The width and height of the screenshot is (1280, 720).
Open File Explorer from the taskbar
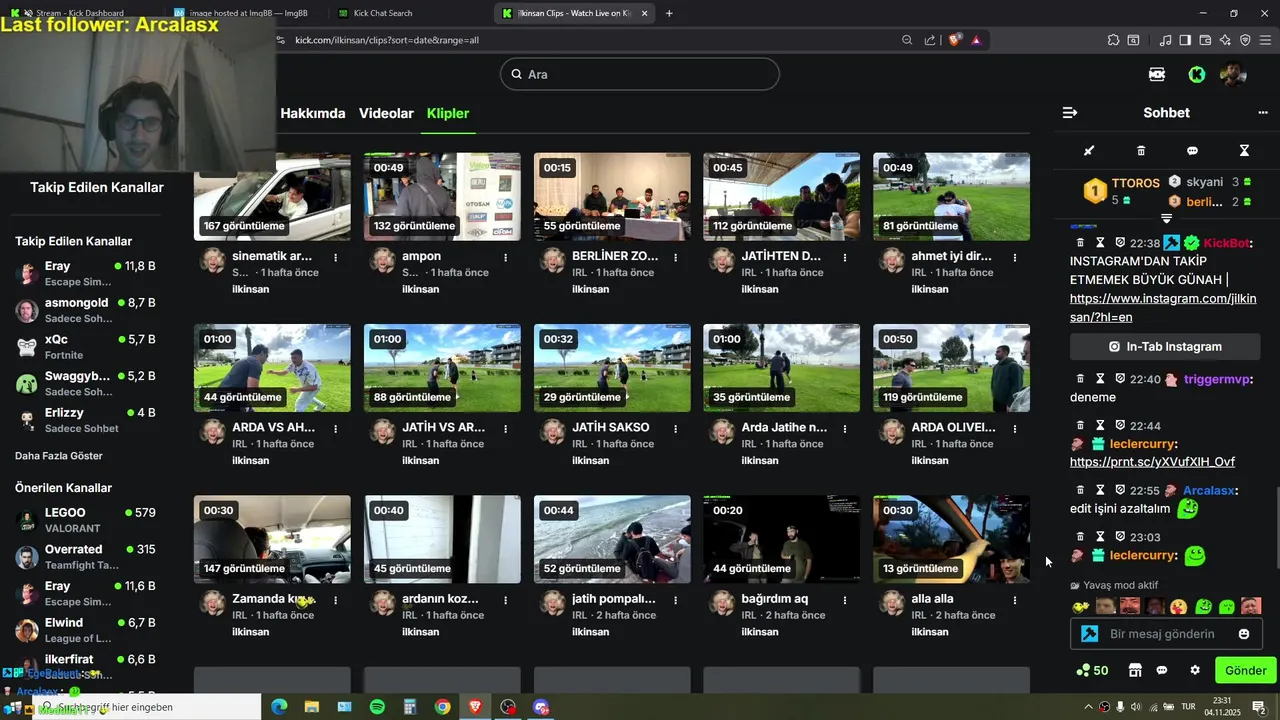312,707
